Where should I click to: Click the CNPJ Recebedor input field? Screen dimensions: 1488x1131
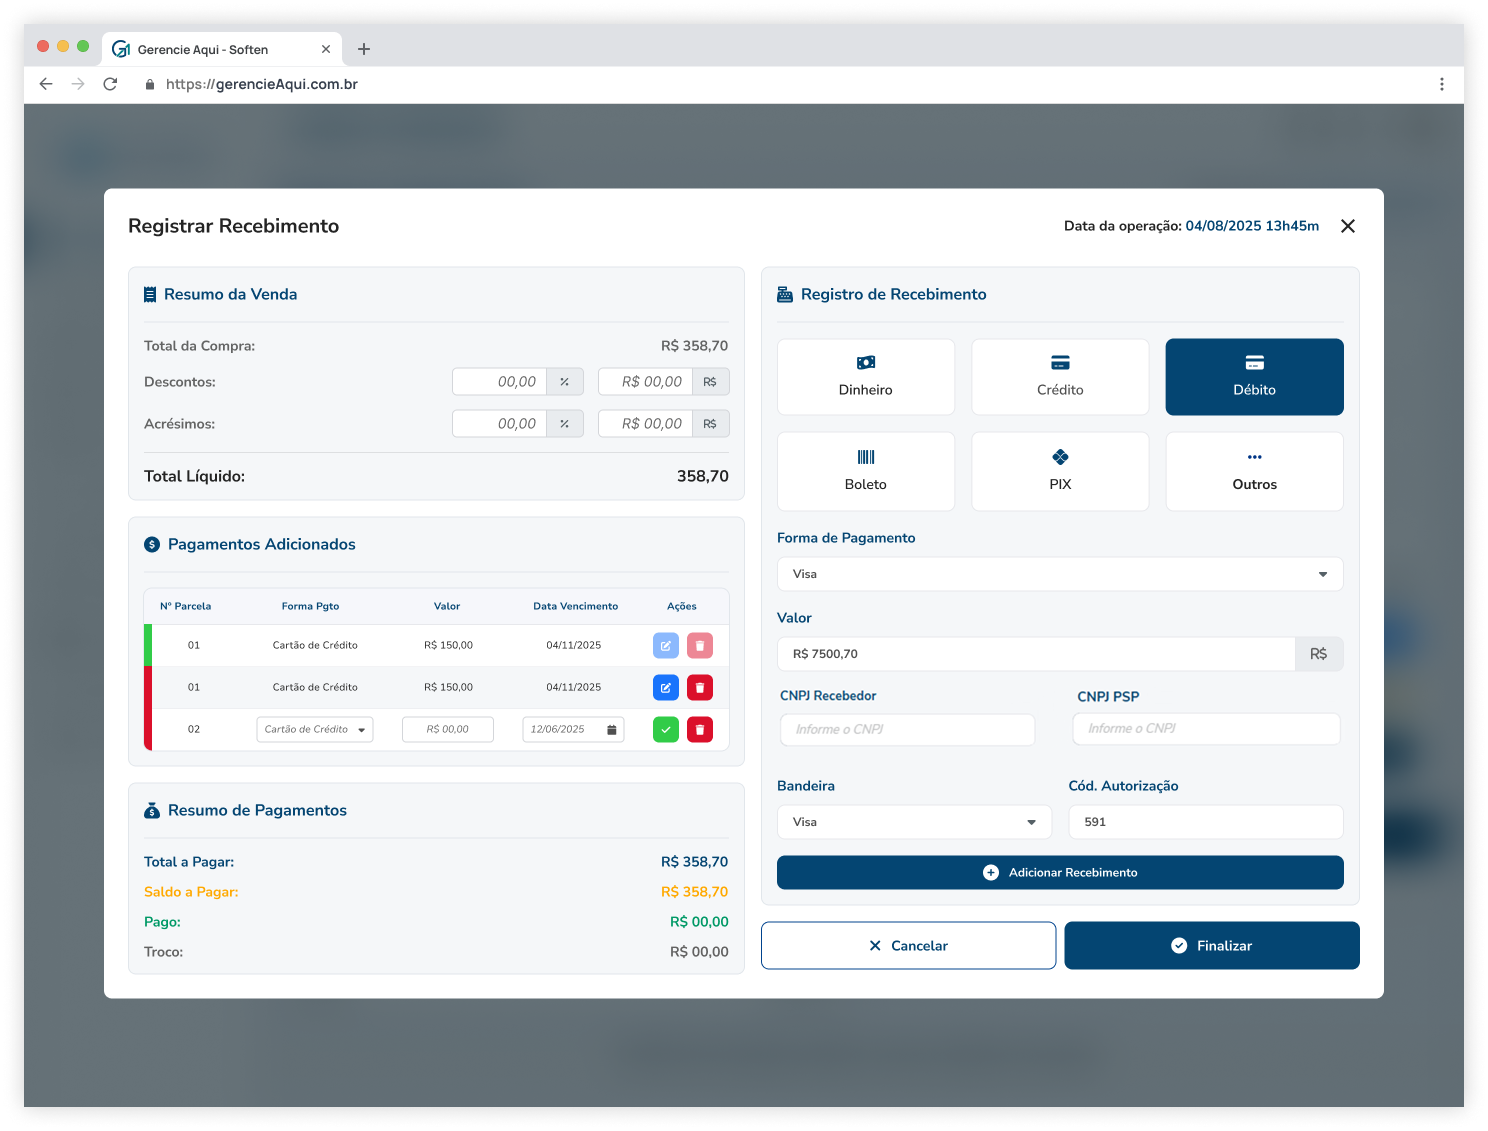907,730
